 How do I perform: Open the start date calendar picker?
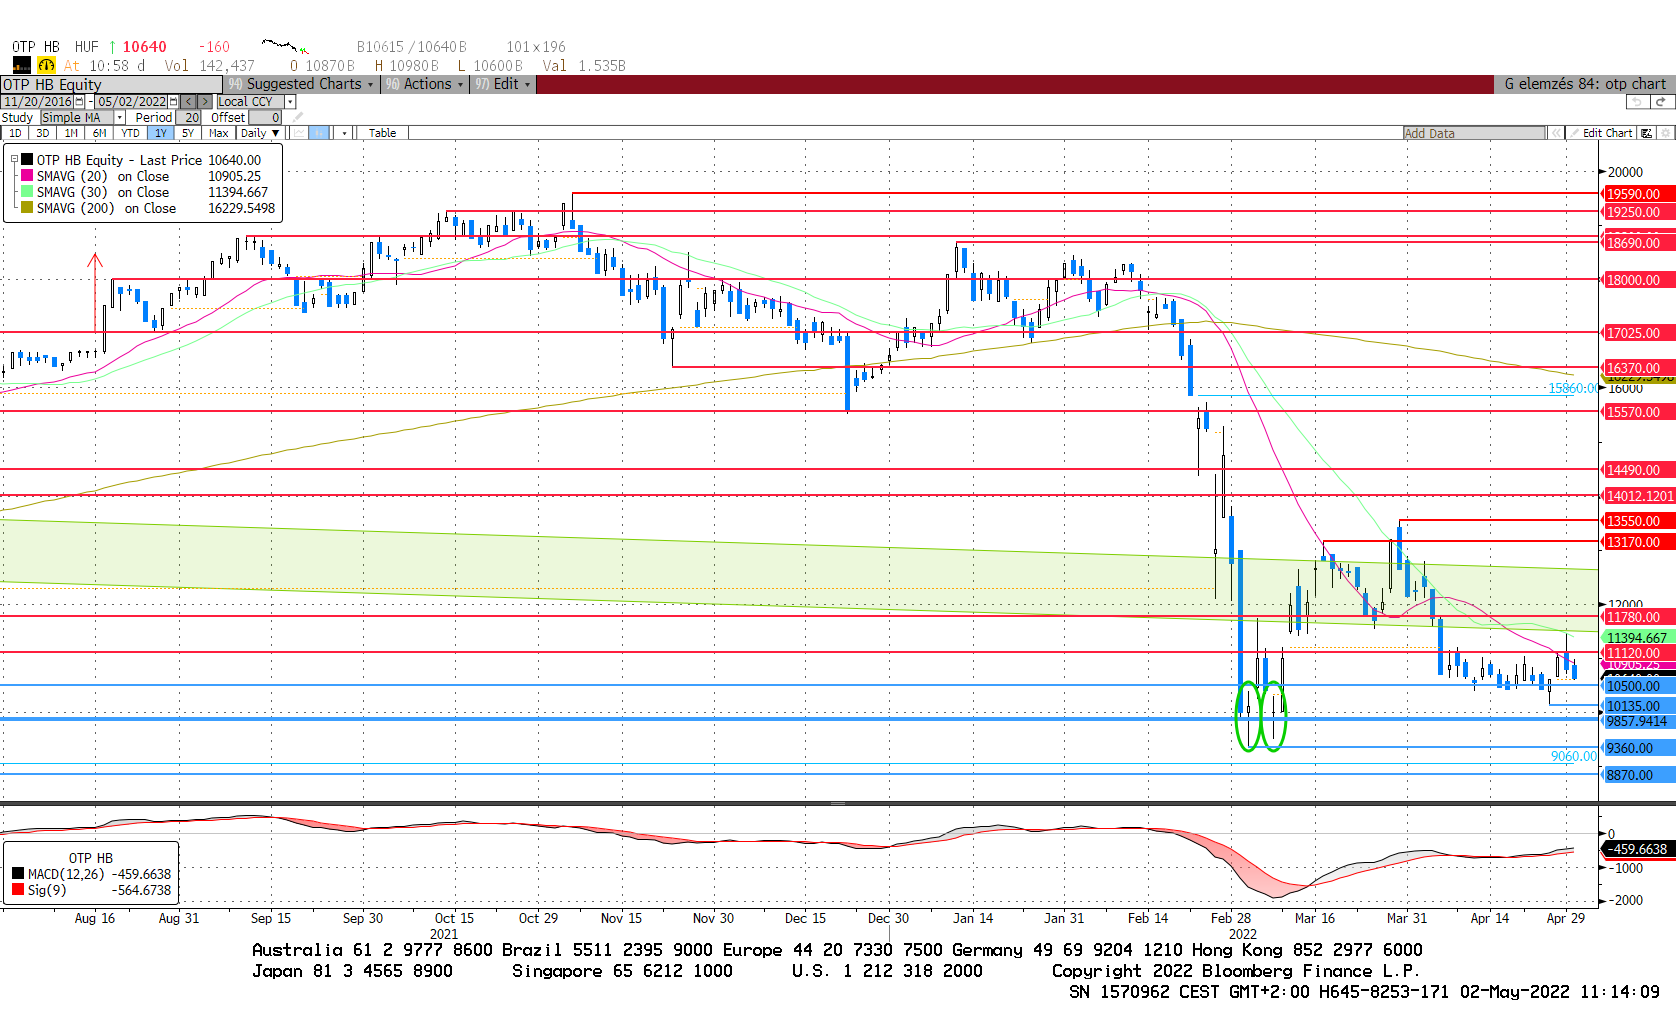pos(79,102)
